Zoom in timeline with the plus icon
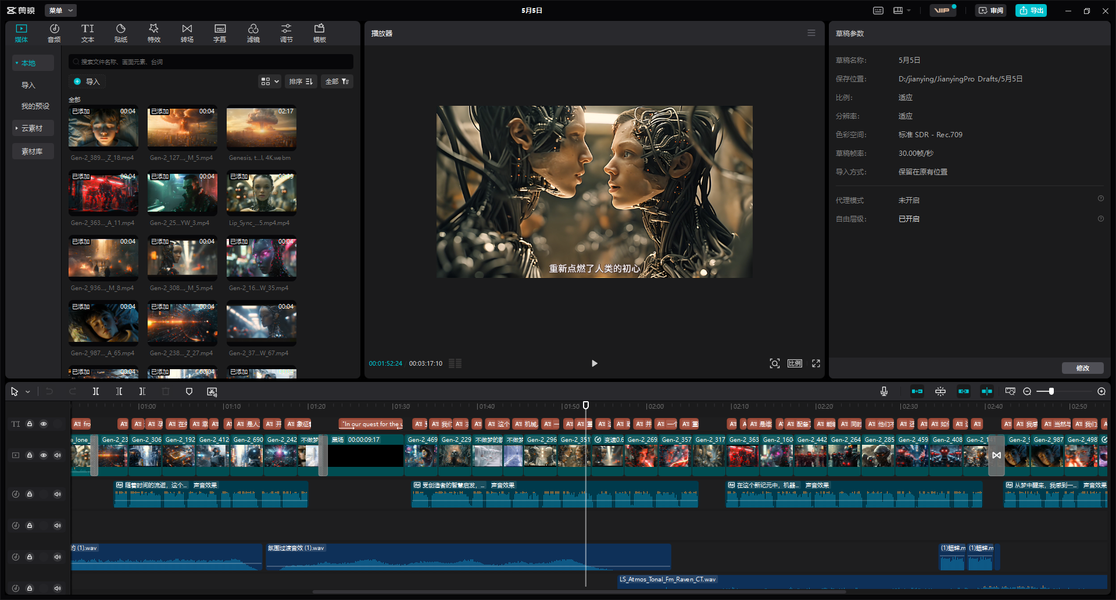This screenshot has width=1116, height=600. point(1101,391)
